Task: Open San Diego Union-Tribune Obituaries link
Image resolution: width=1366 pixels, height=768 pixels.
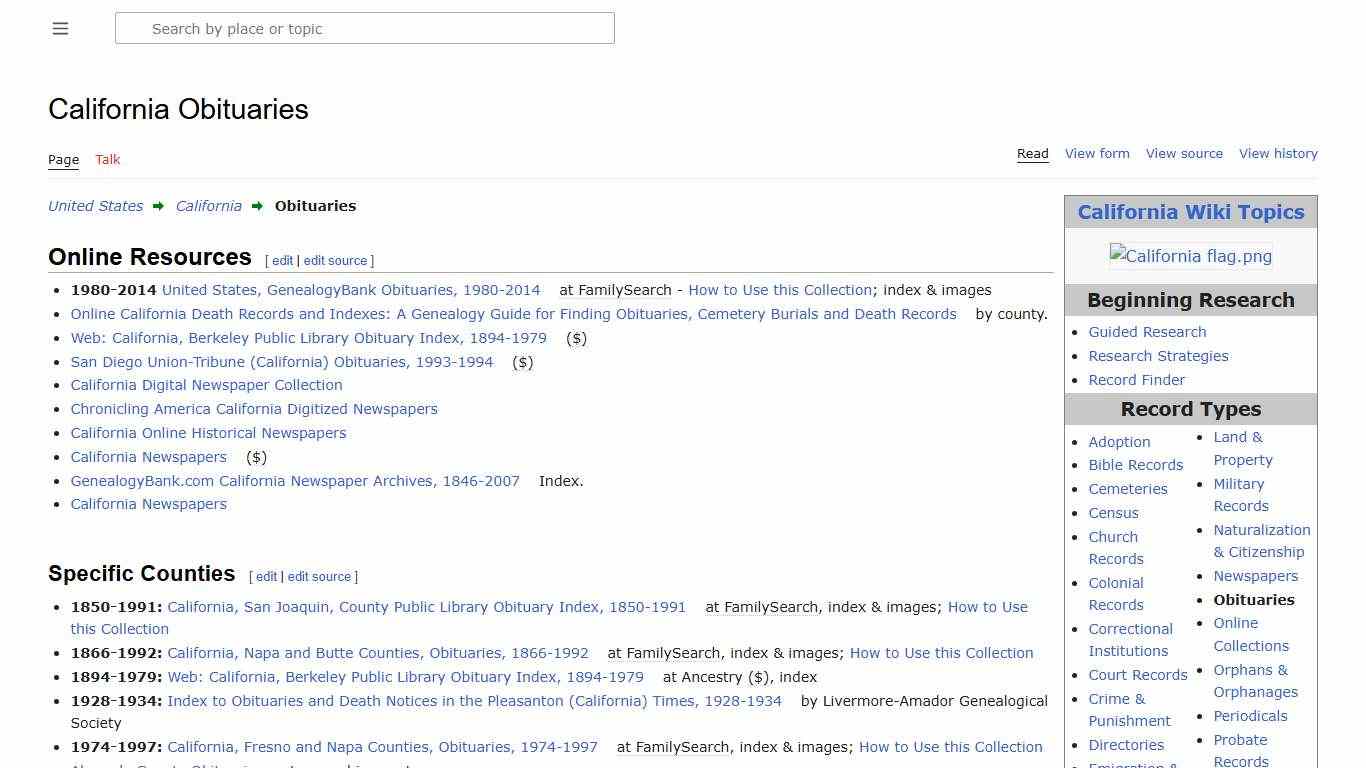Action: (x=282, y=362)
